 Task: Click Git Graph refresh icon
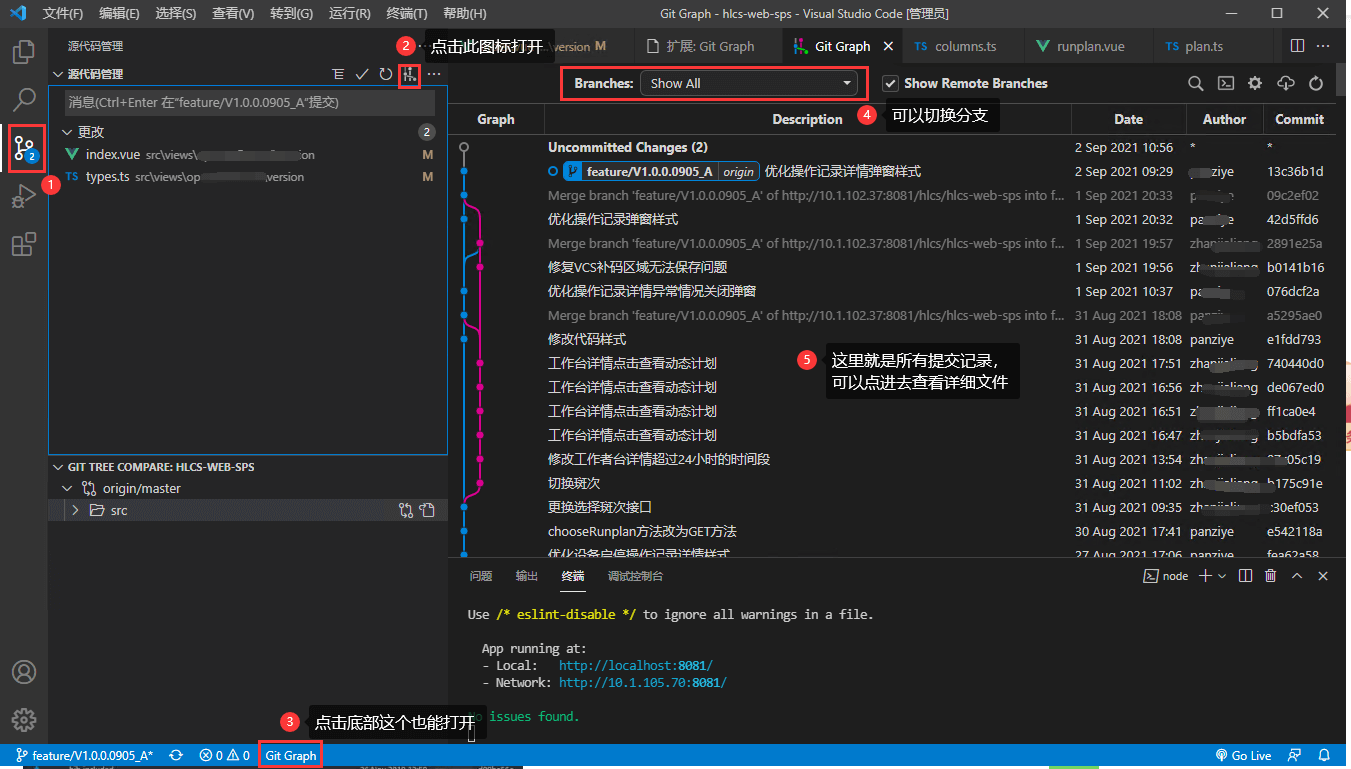click(x=1316, y=84)
